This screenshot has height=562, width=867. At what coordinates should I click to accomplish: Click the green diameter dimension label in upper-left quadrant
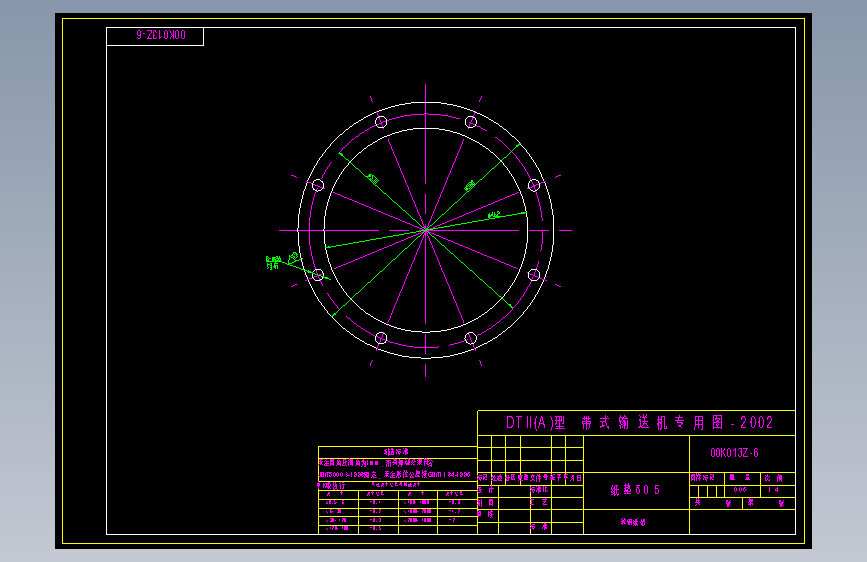click(x=373, y=179)
